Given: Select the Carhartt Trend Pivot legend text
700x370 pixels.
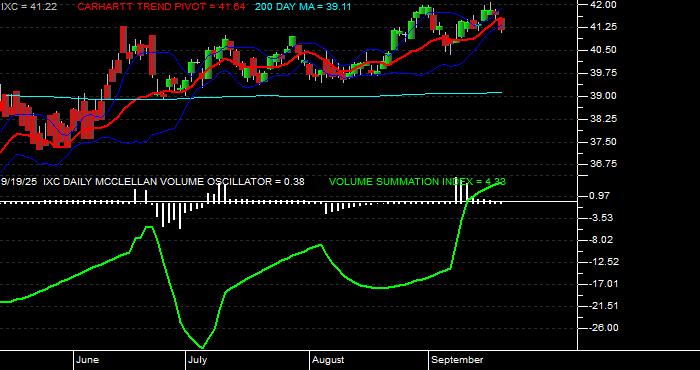Looking at the screenshot, I should 161,7.
